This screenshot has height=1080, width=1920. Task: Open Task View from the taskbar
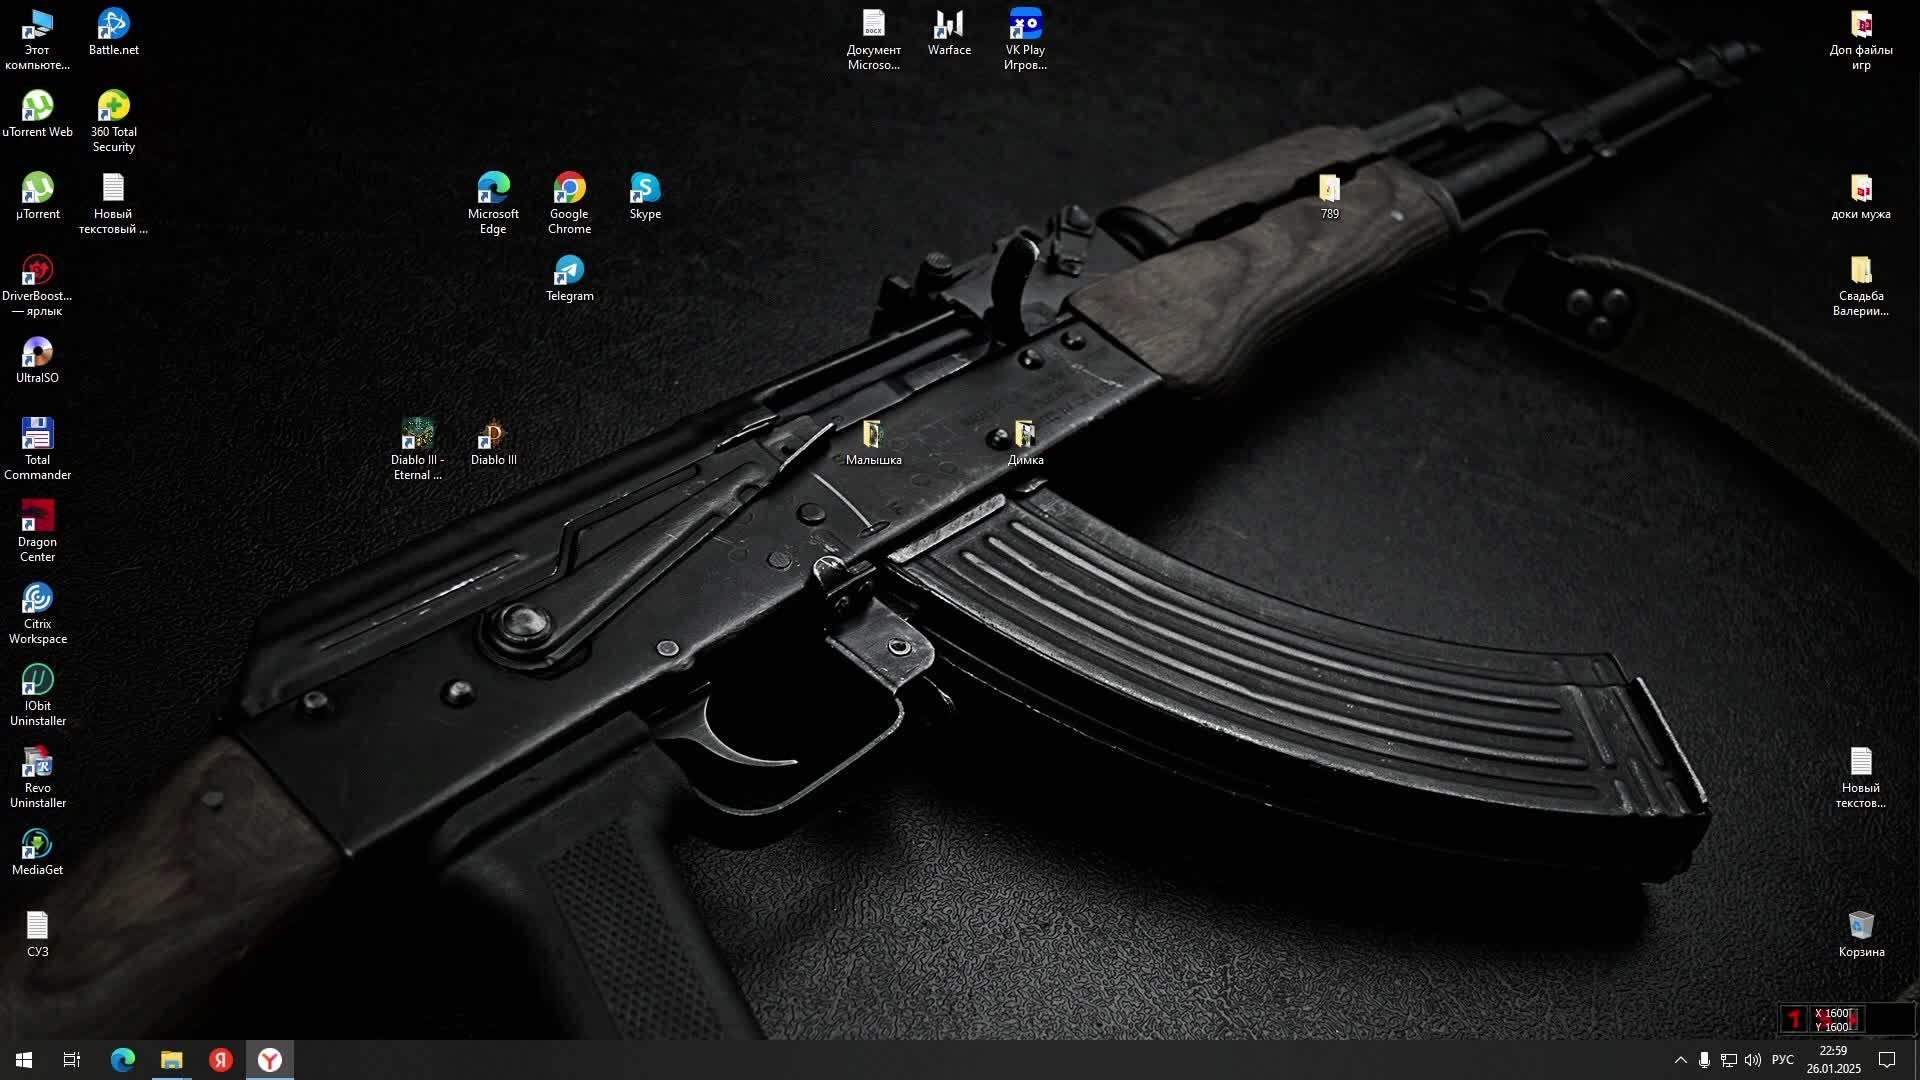click(x=72, y=1060)
